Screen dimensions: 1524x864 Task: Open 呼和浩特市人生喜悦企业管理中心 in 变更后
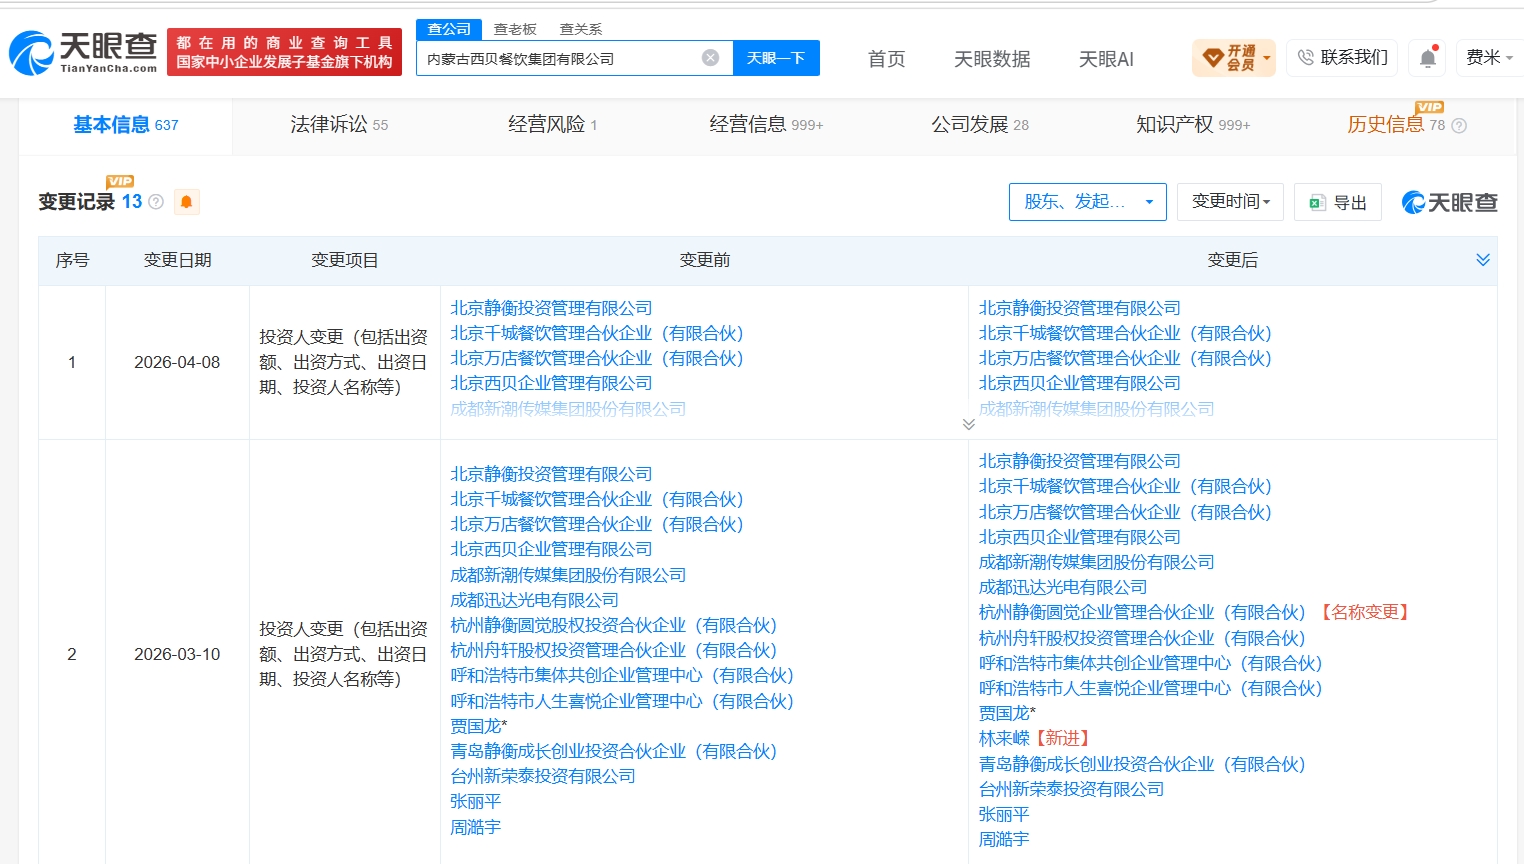(1150, 688)
